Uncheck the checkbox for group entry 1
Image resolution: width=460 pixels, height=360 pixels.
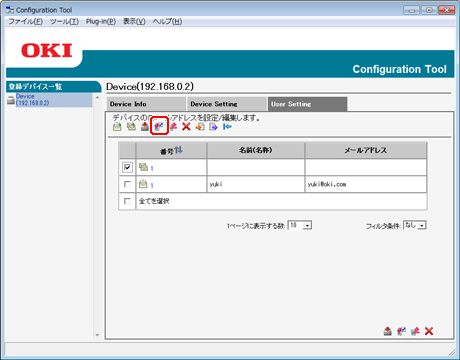(x=127, y=167)
